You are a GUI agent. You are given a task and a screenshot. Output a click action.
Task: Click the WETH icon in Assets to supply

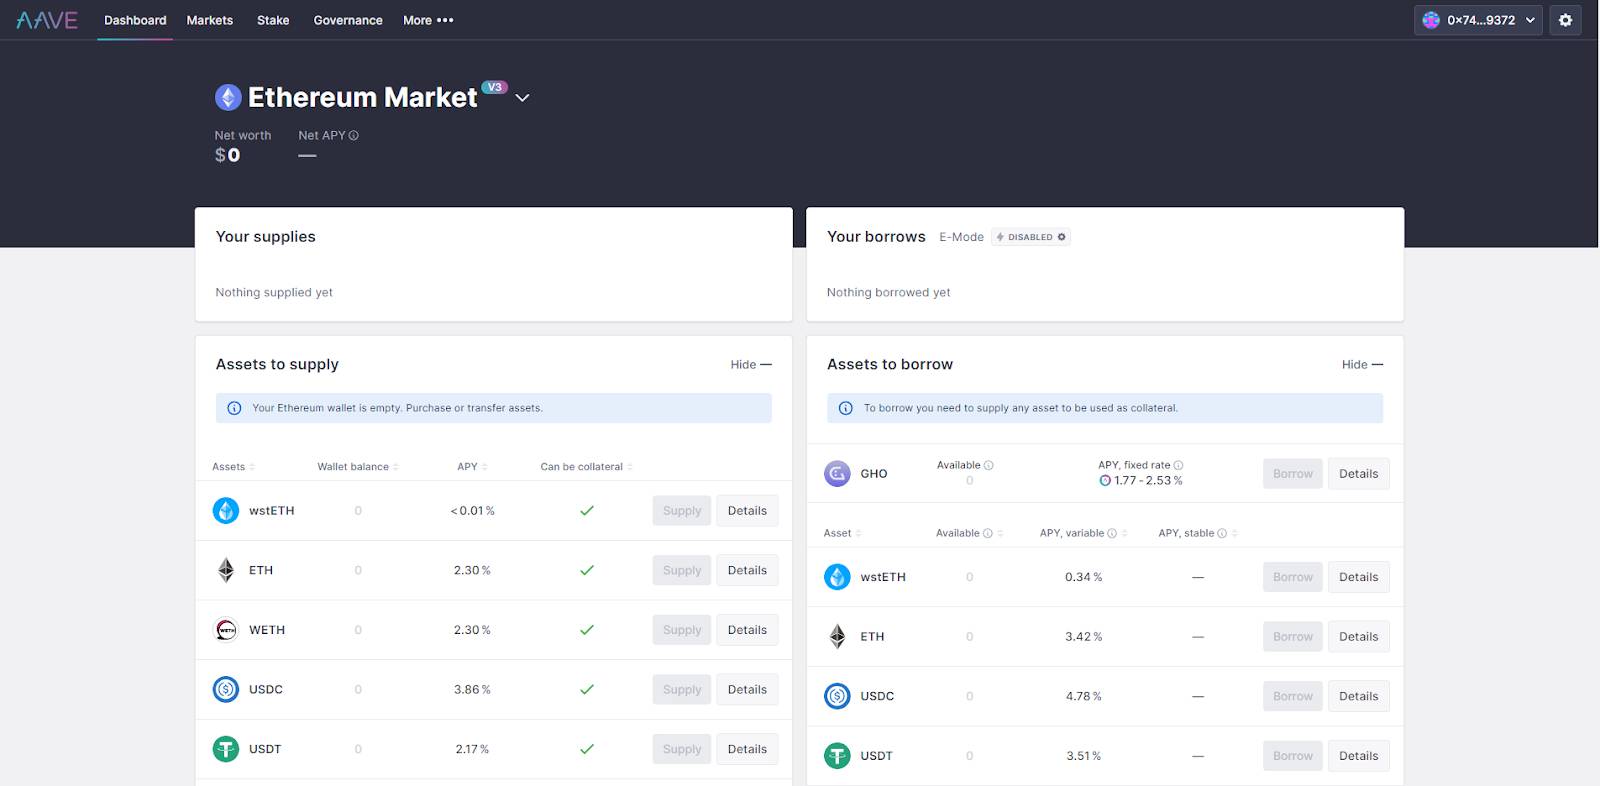click(226, 630)
